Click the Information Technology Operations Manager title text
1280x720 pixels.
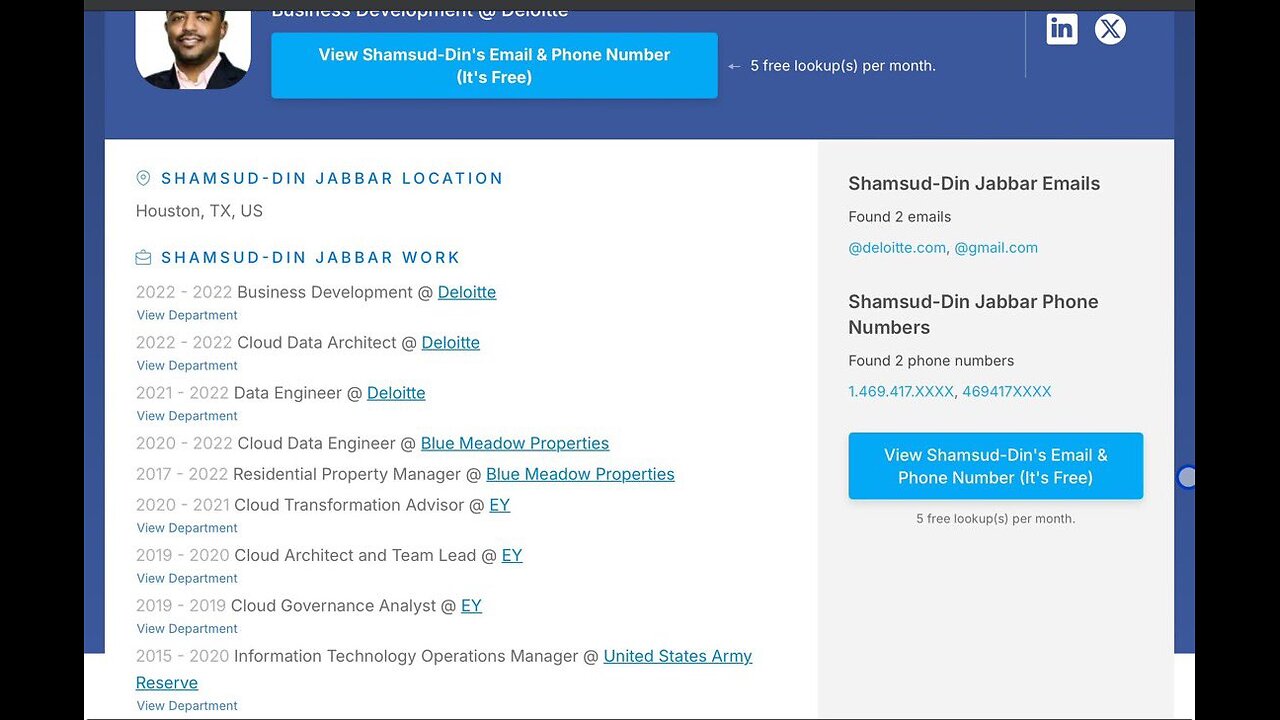coord(406,656)
